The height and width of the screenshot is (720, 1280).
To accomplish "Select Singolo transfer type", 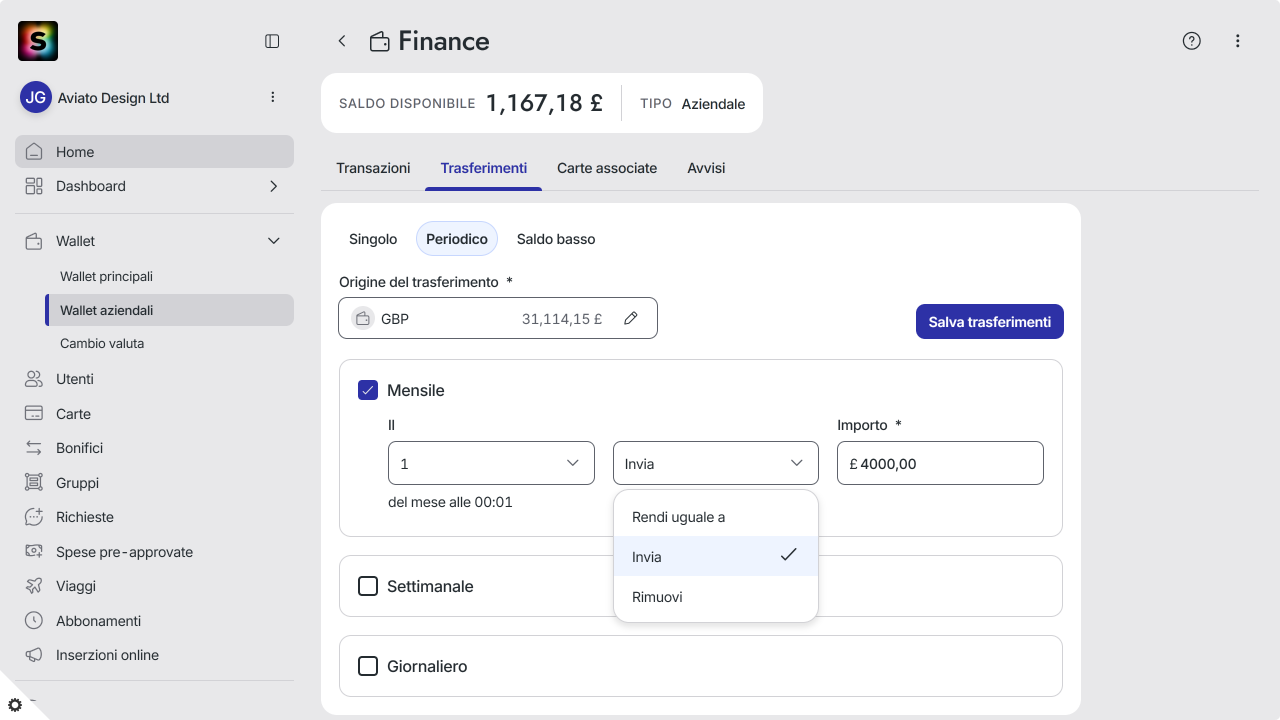I will click(373, 239).
